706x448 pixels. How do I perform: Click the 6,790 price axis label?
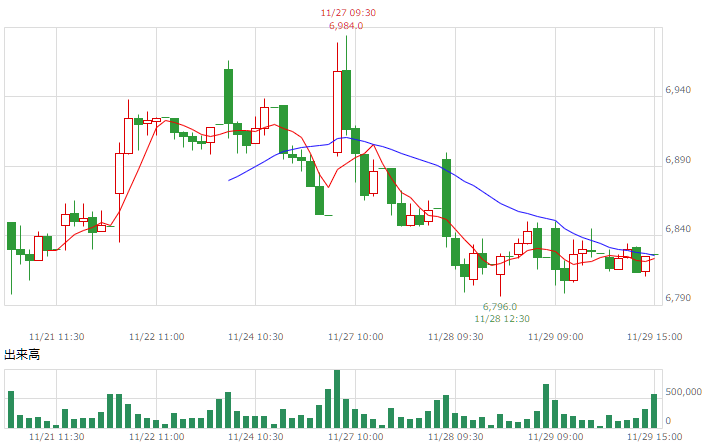coord(678,298)
